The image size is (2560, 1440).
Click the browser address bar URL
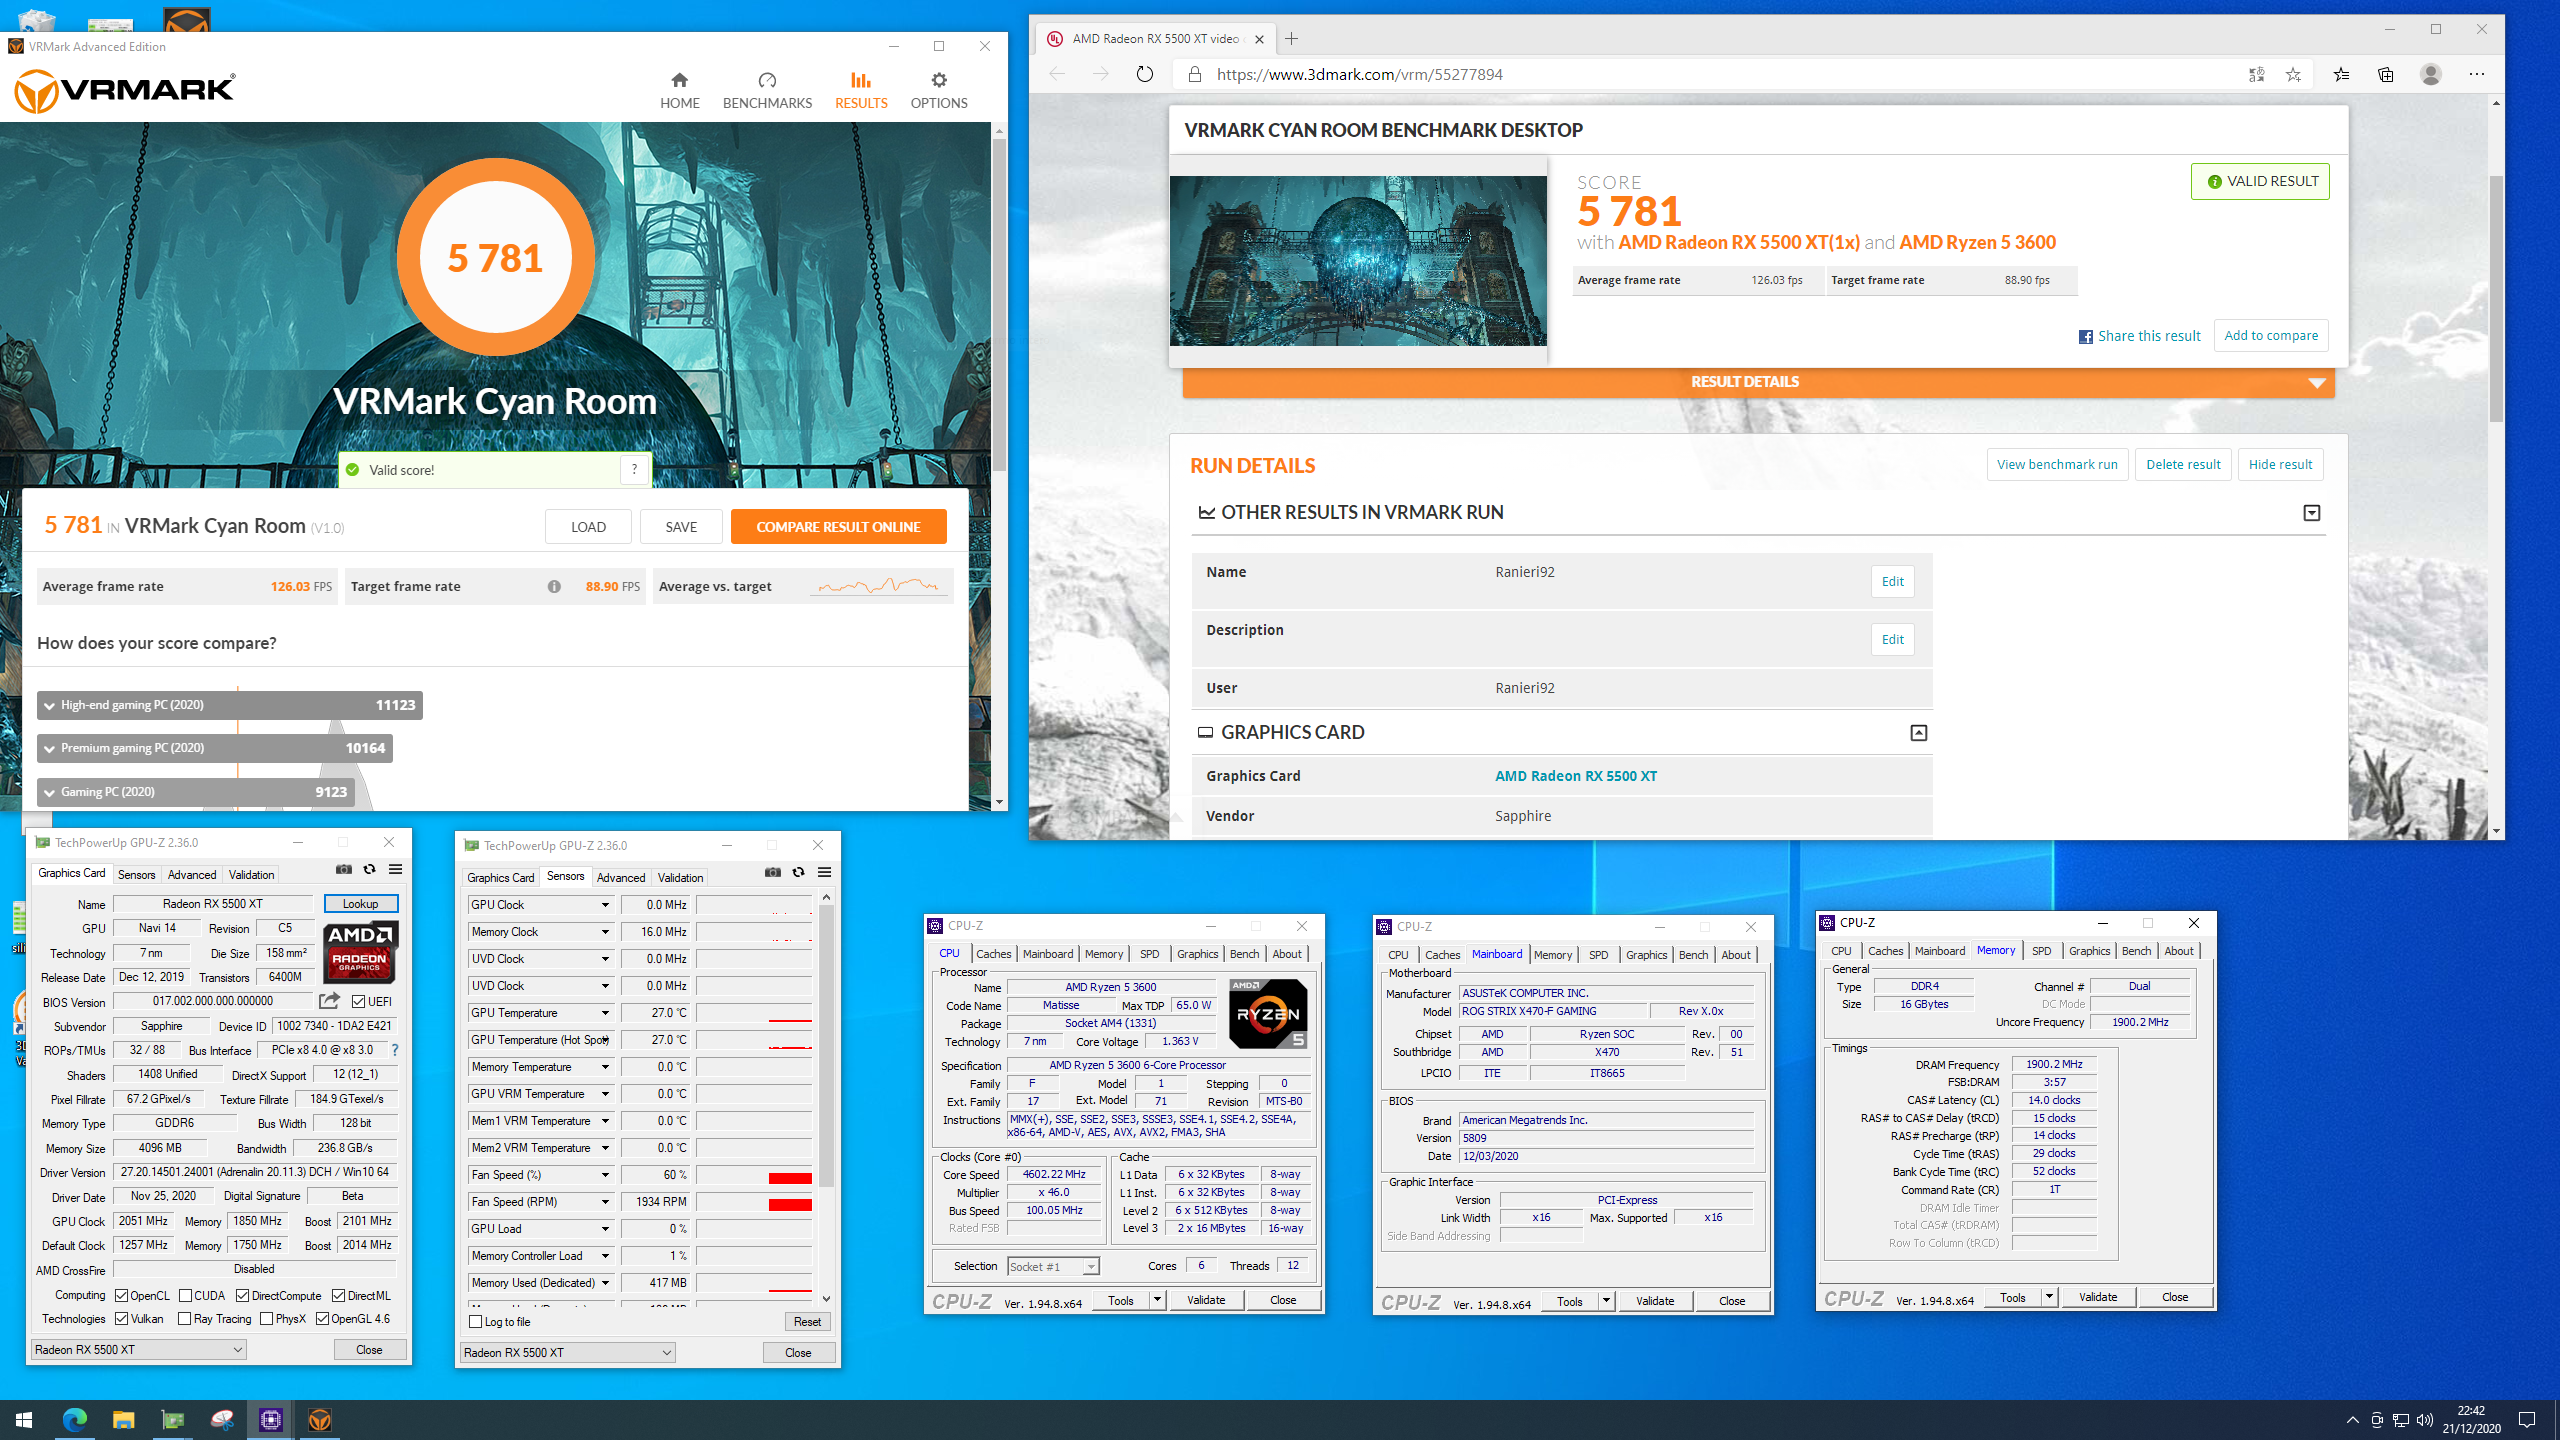tap(1359, 74)
